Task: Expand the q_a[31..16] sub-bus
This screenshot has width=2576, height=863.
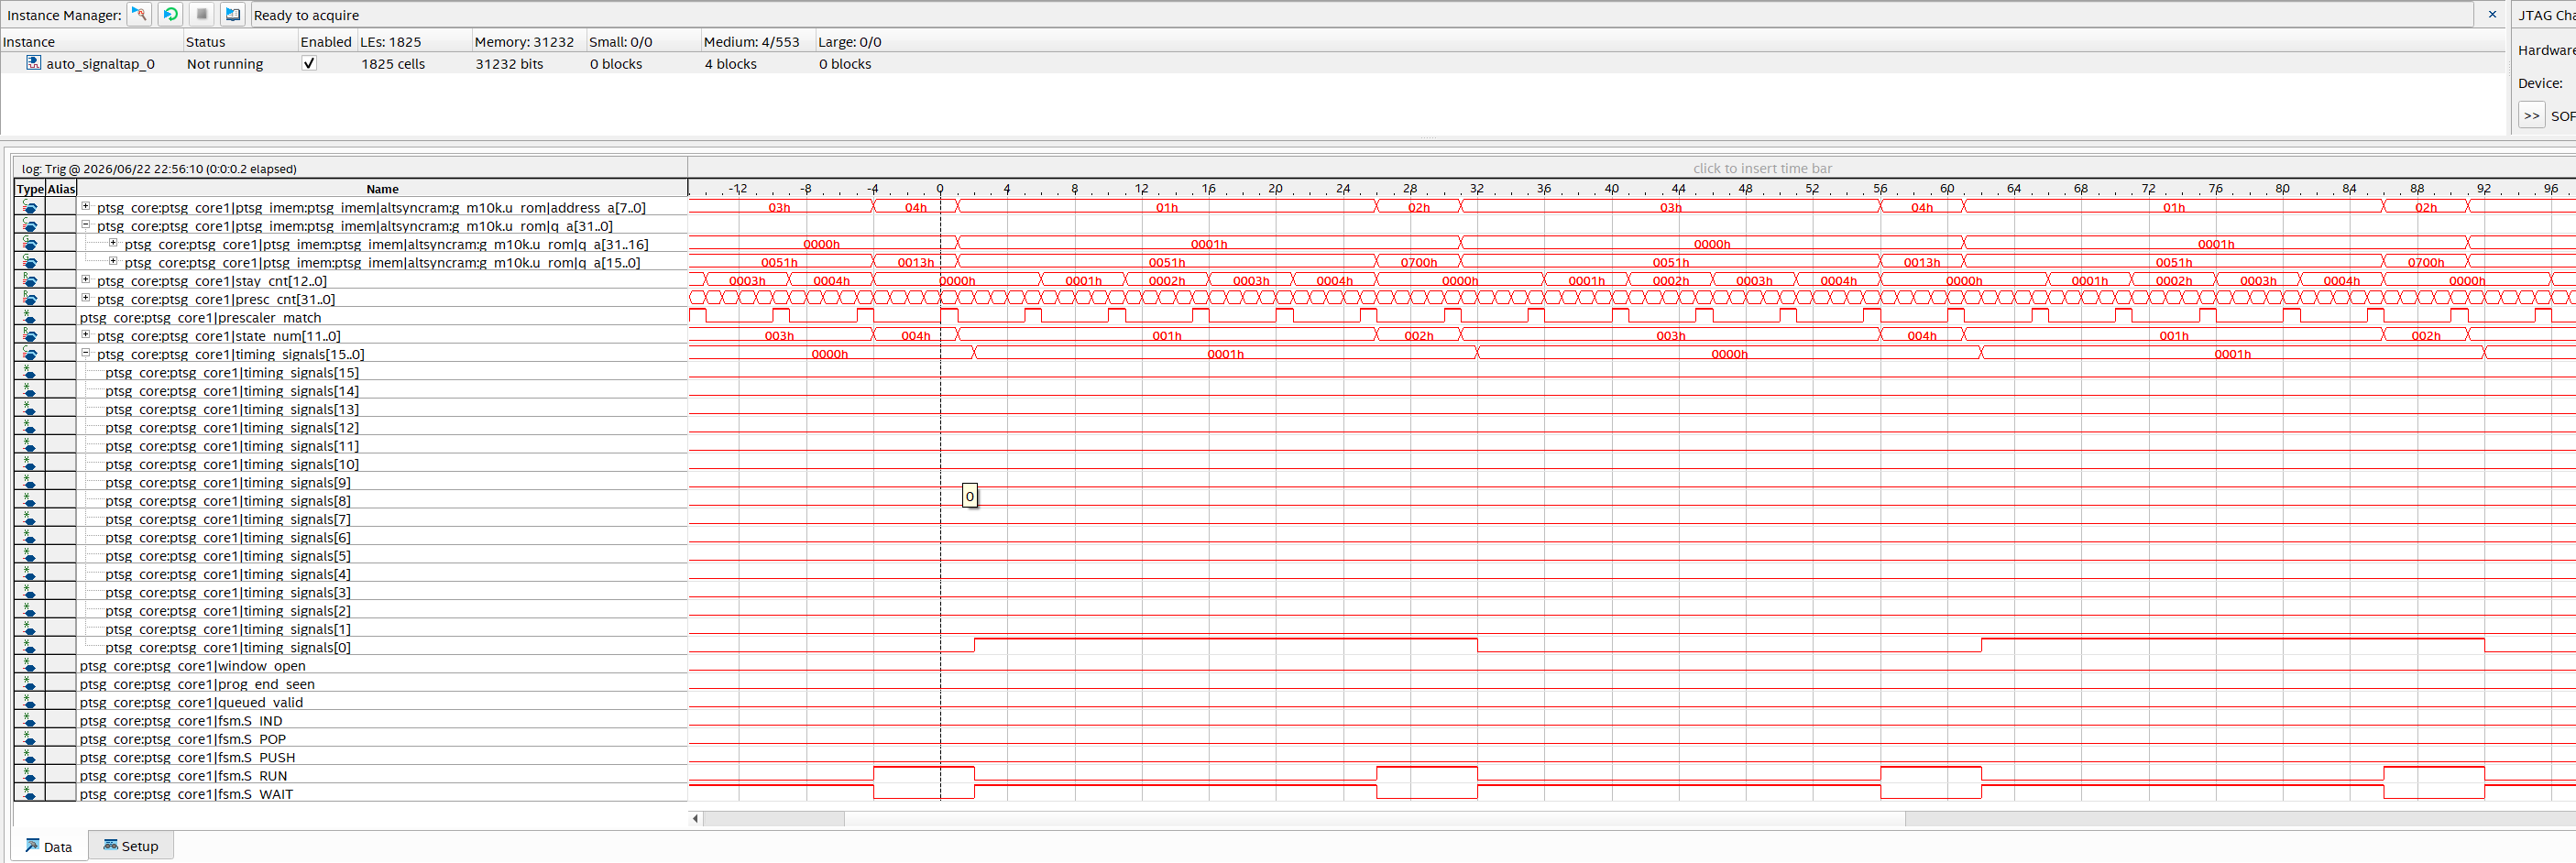Action: 113,243
